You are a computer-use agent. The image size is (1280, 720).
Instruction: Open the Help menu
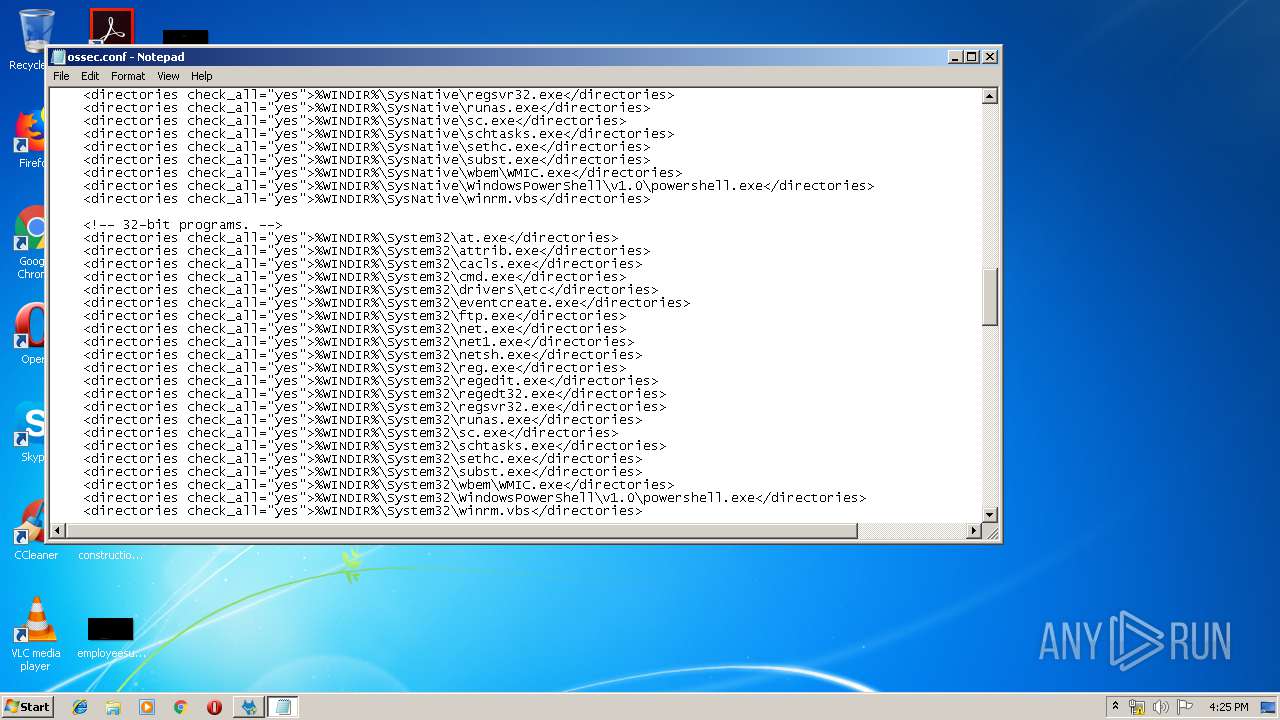coord(202,76)
